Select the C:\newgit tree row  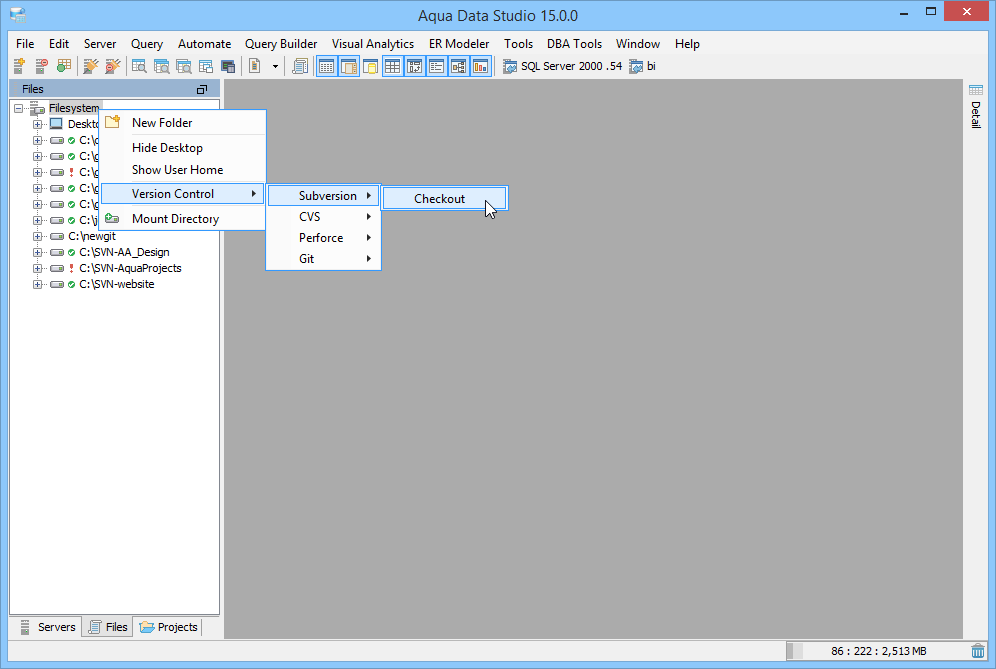tap(91, 236)
